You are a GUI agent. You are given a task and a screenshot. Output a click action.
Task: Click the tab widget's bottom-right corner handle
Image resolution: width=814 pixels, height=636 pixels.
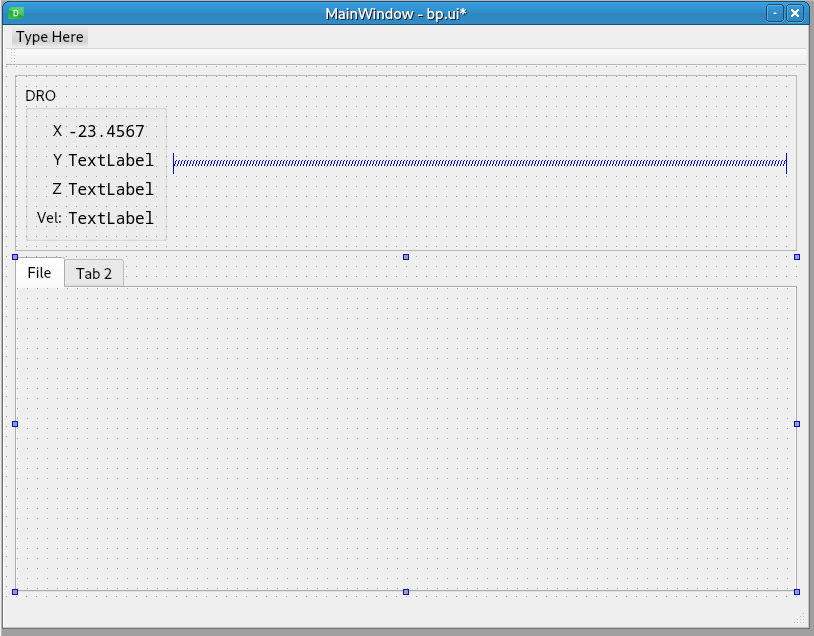click(797, 592)
